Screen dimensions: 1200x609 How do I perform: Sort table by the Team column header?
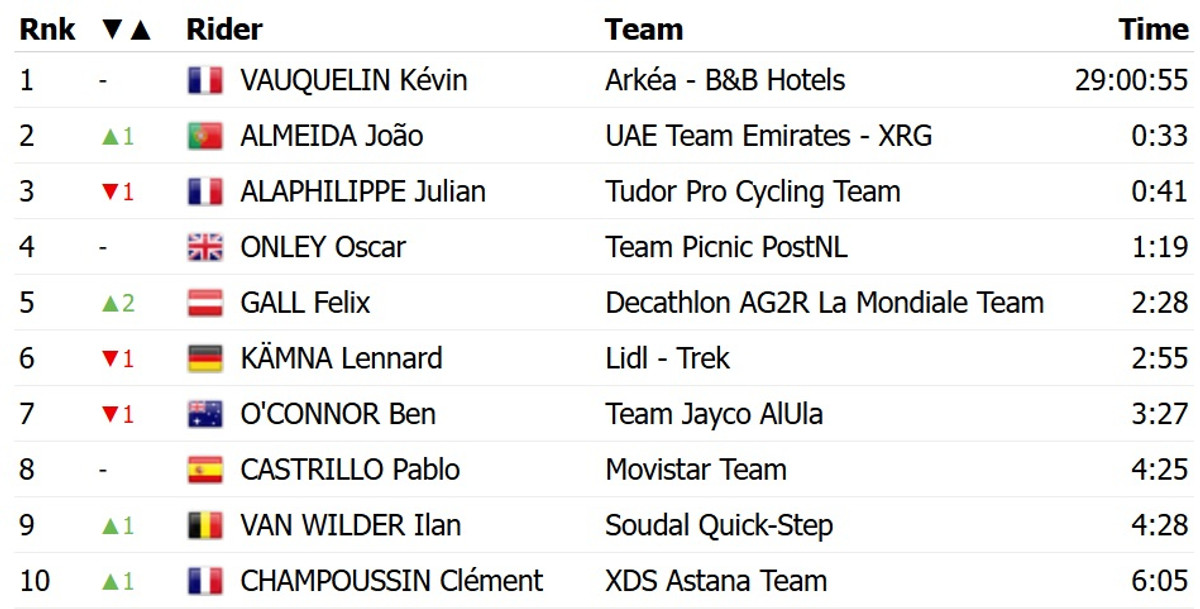(x=644, y=30)
